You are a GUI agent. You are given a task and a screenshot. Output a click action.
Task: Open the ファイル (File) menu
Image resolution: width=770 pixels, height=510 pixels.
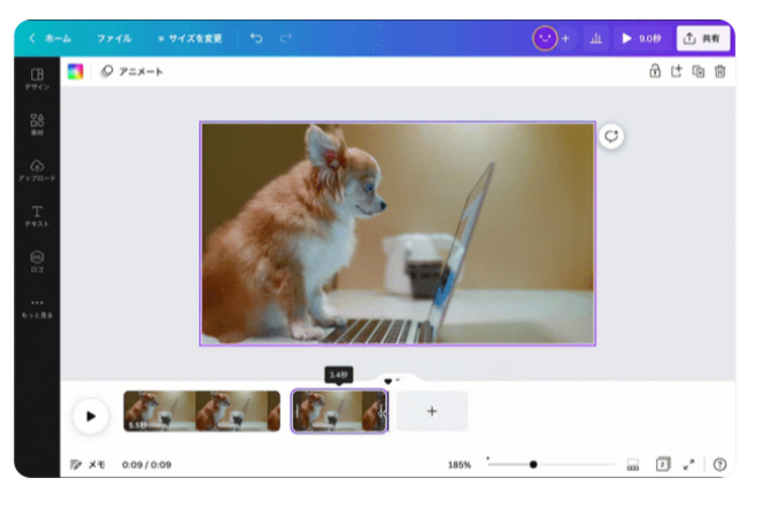pyautogui.click(x=113, y=38)
